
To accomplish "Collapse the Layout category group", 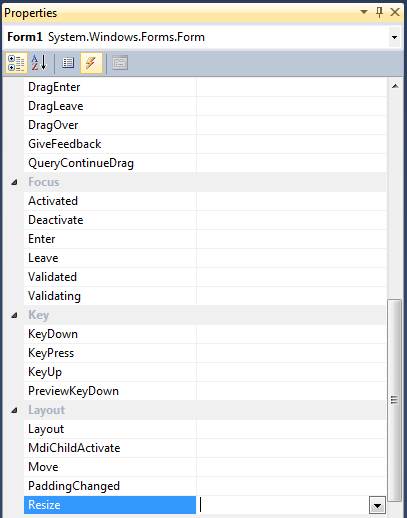I will [14, 410].
